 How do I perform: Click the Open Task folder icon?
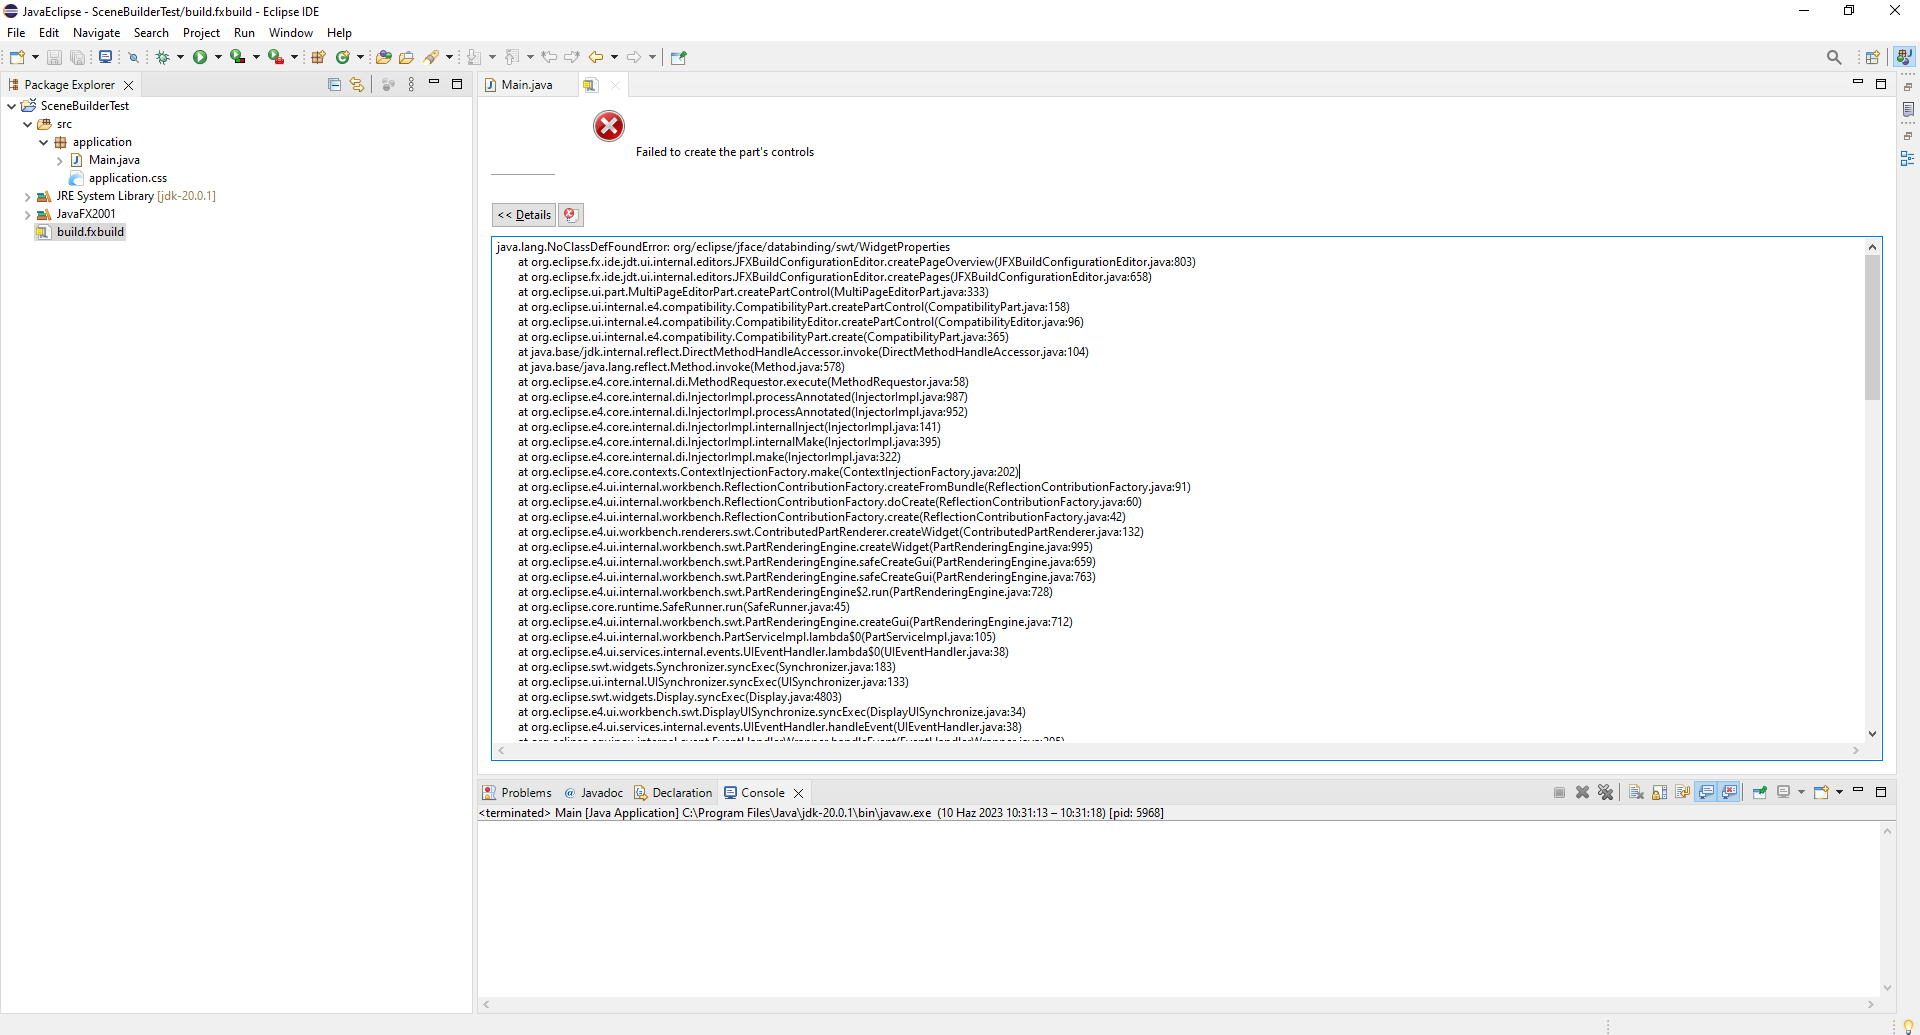tap(407, 57)
